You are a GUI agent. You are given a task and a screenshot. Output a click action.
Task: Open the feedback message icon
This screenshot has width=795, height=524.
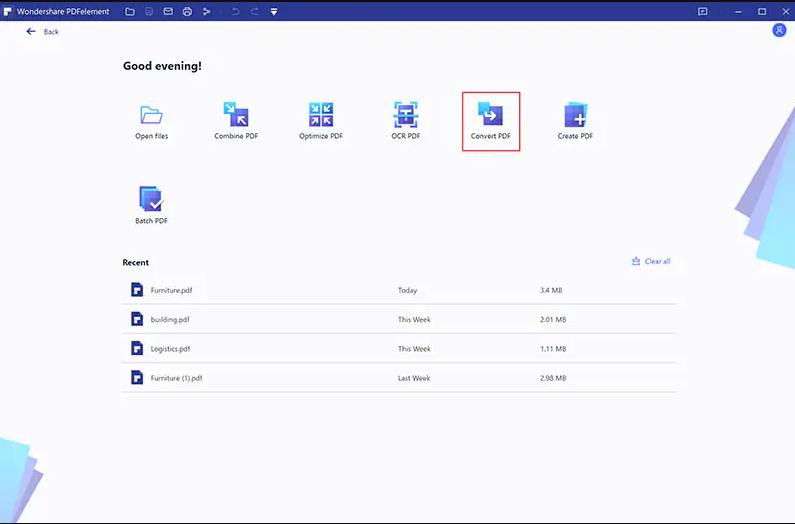click(703, 11)
